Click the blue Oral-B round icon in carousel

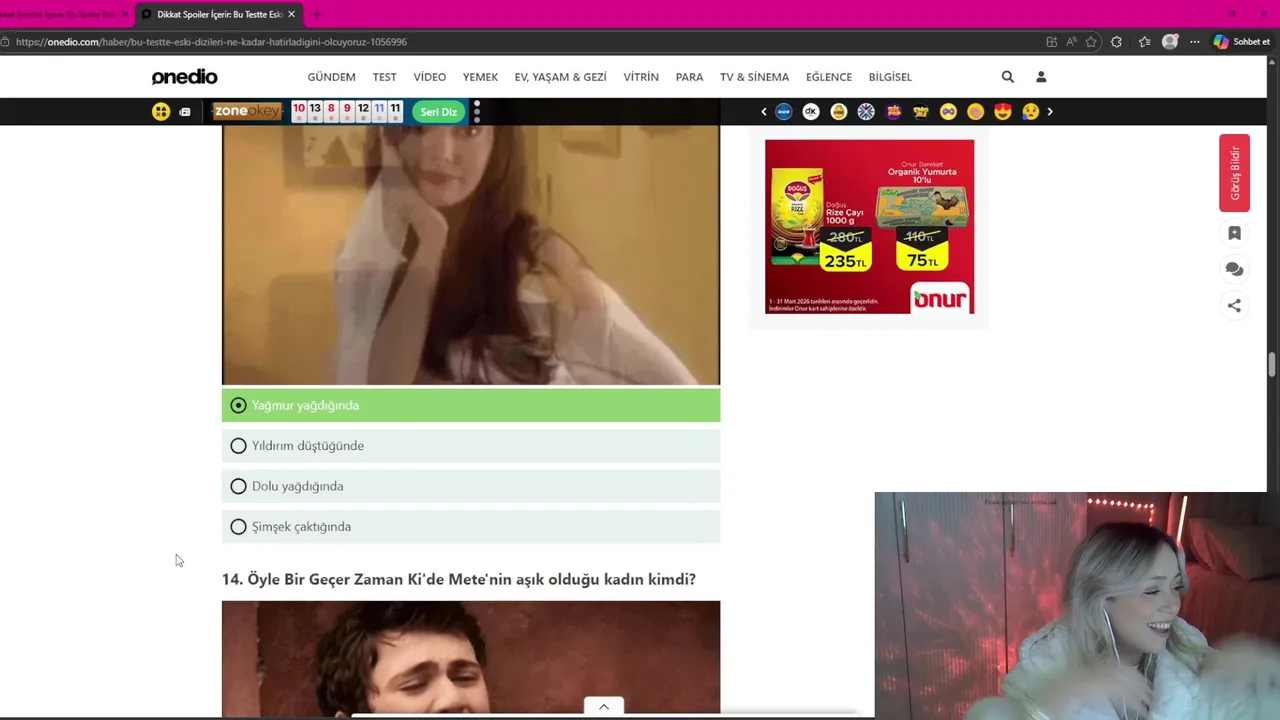(784, 112)
